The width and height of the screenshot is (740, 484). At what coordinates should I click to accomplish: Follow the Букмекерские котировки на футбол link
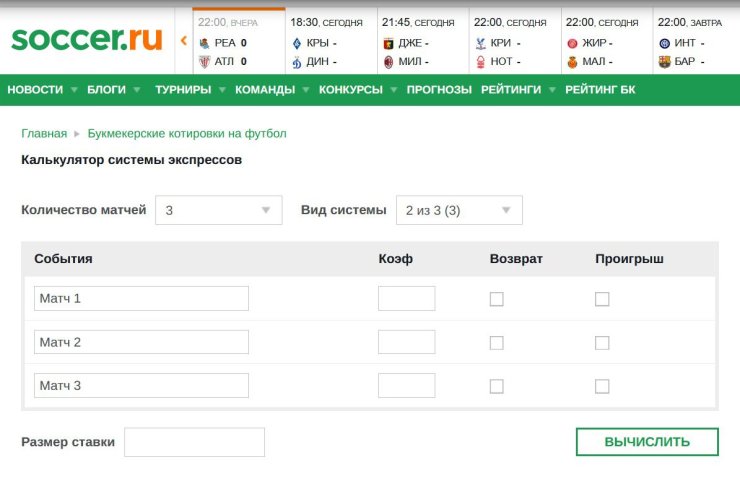pyautogui.click(x=187, y=133)
